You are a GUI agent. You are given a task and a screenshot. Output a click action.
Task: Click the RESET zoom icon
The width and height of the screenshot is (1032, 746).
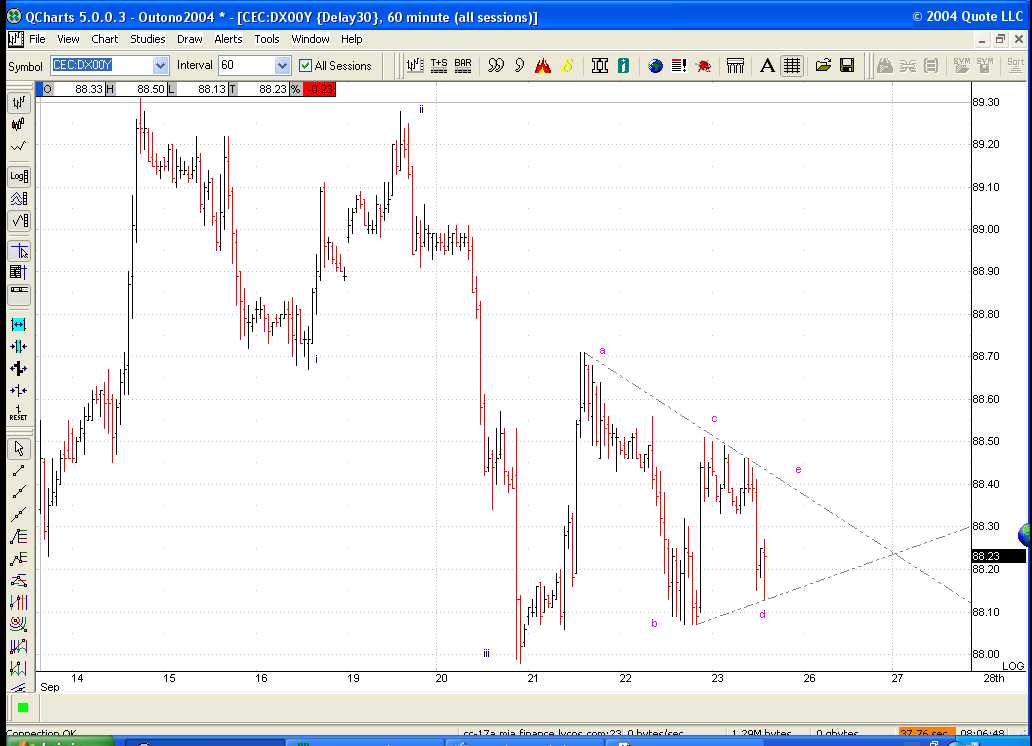(x=18, y=413)
